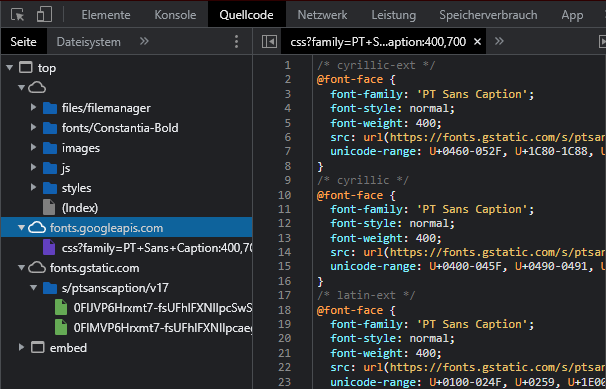Select the fonts.gstatic.com domain
606x389 pixels.
click(95, 268)
